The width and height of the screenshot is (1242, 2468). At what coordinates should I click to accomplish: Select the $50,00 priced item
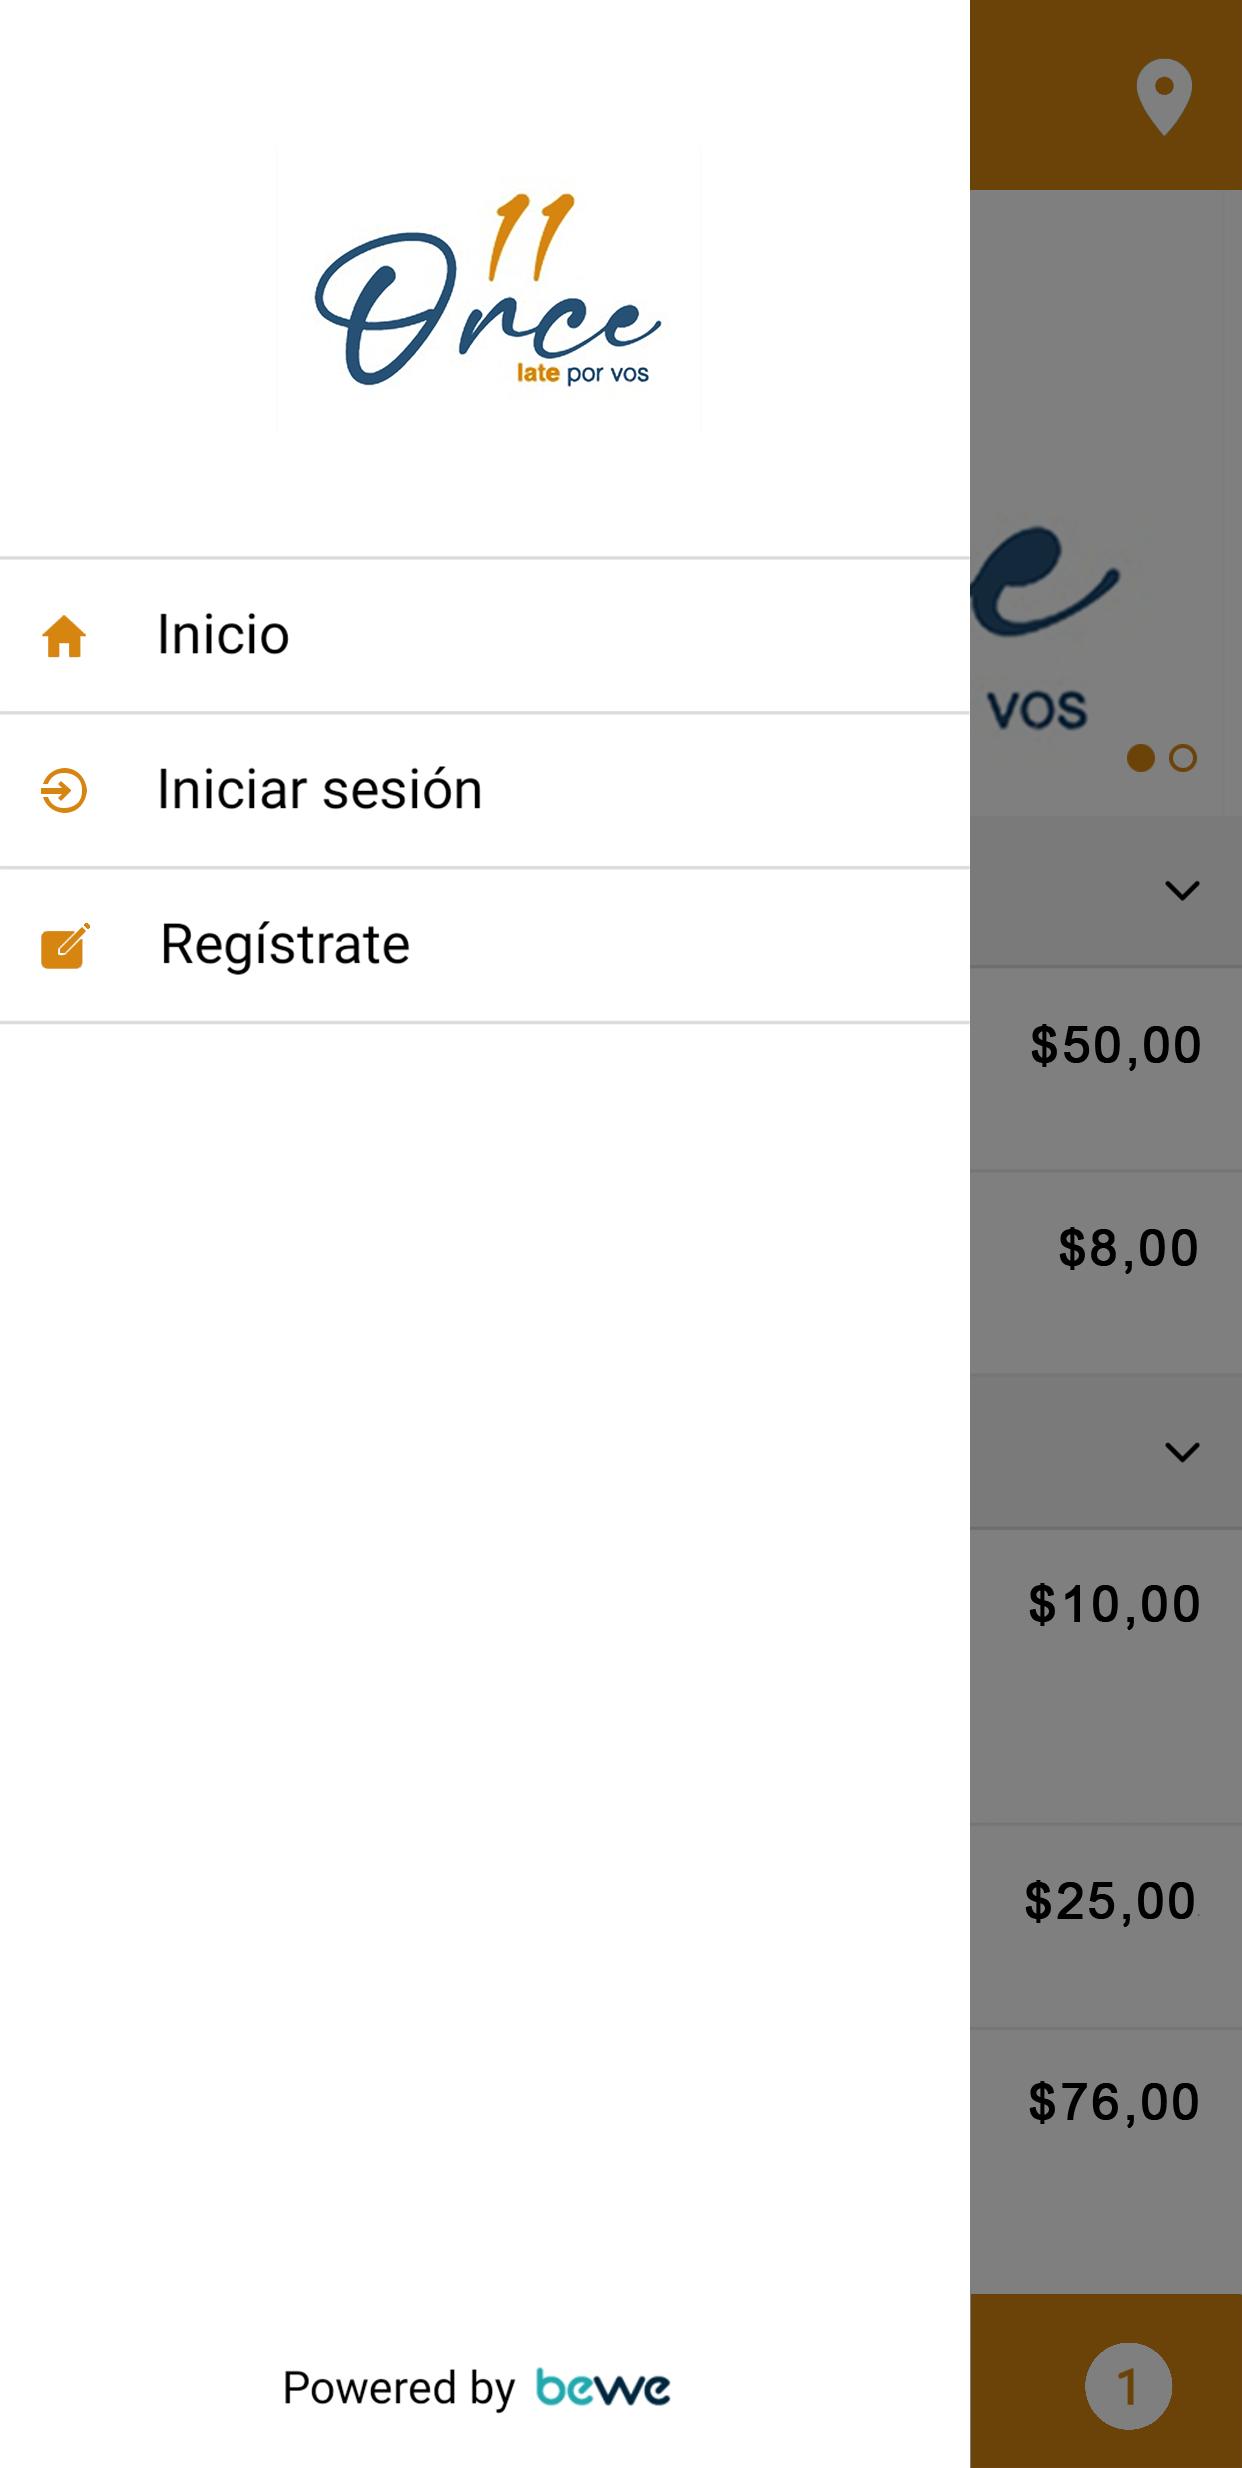[1106, 1069]
